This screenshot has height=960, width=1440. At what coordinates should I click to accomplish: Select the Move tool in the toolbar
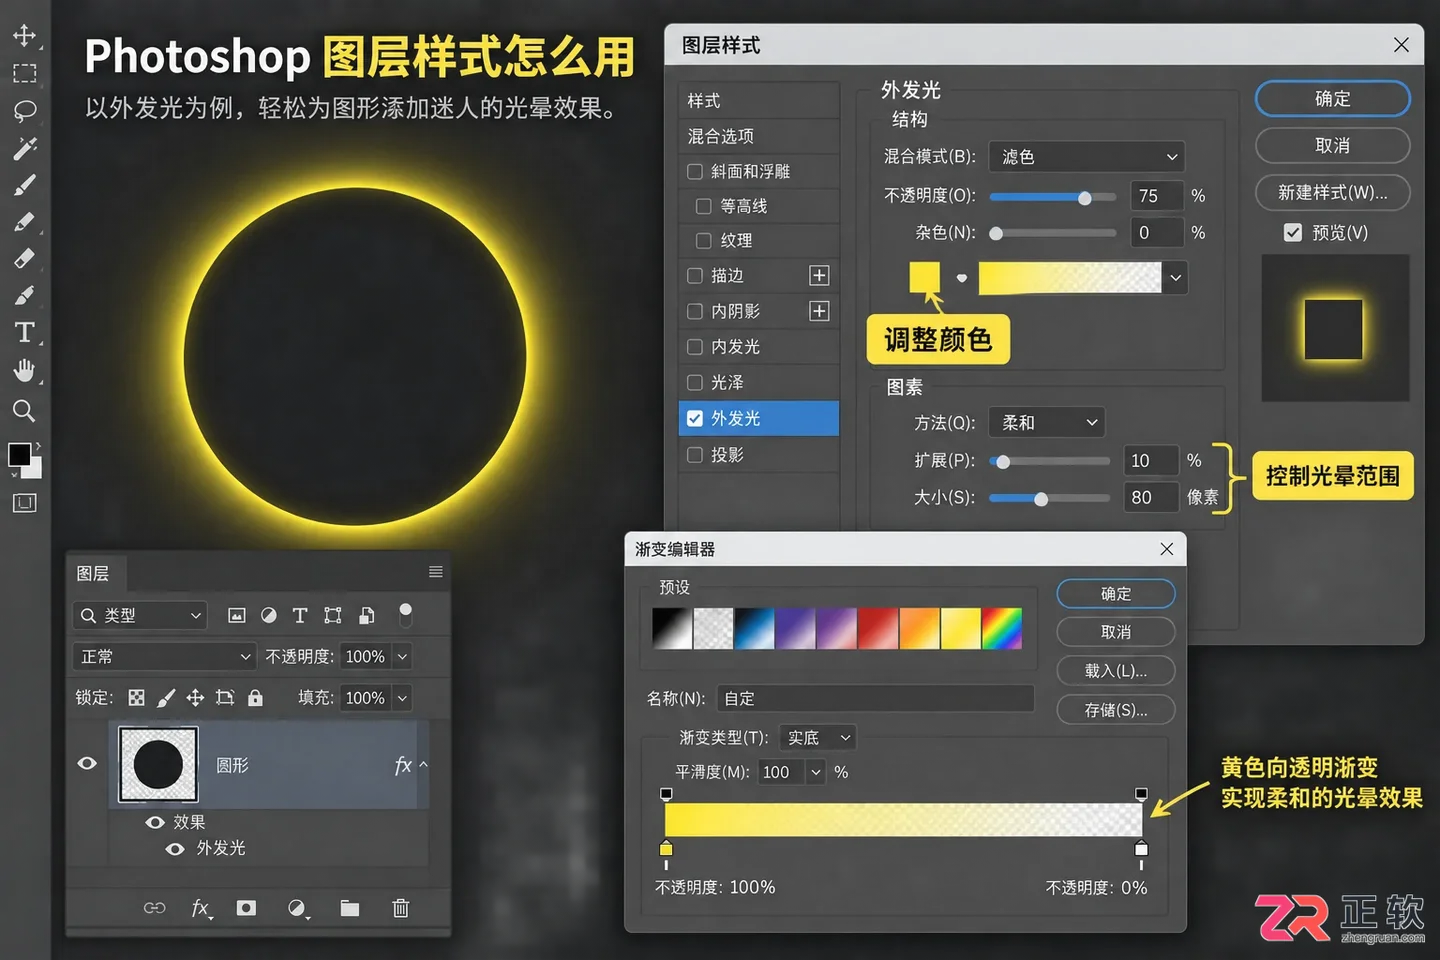24,35
